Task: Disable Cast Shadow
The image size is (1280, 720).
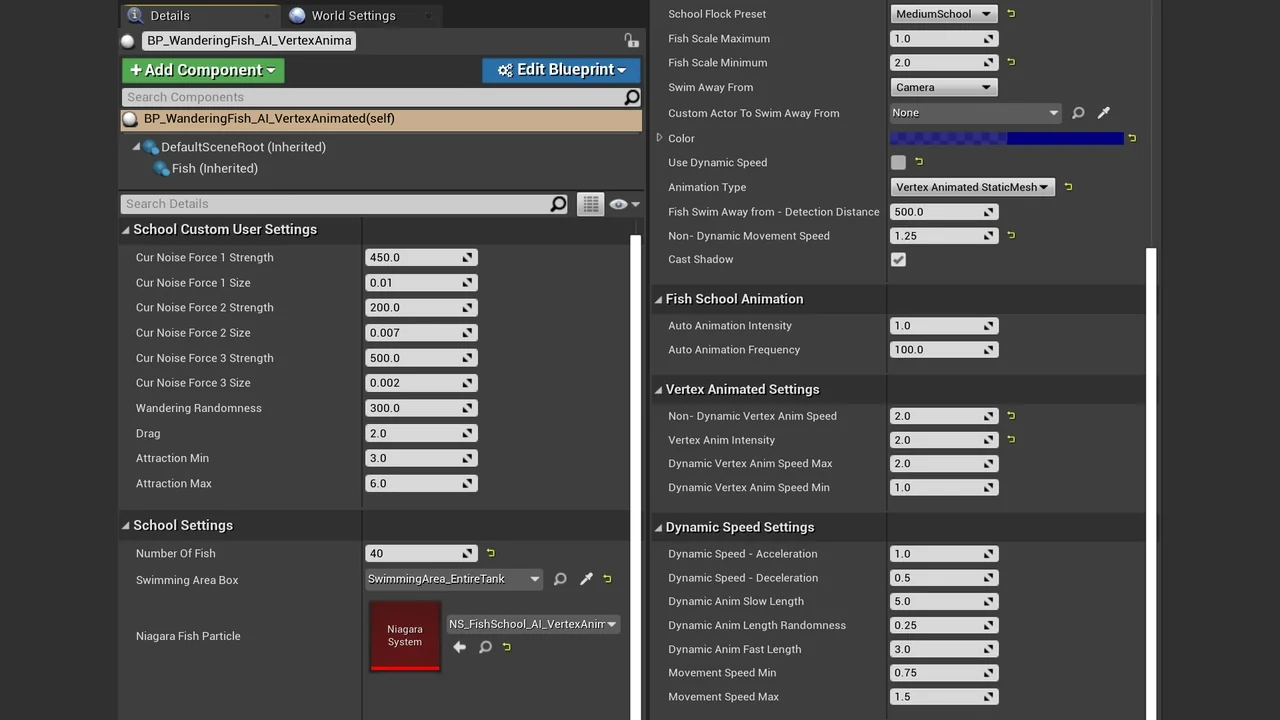Action: [898, 259]
